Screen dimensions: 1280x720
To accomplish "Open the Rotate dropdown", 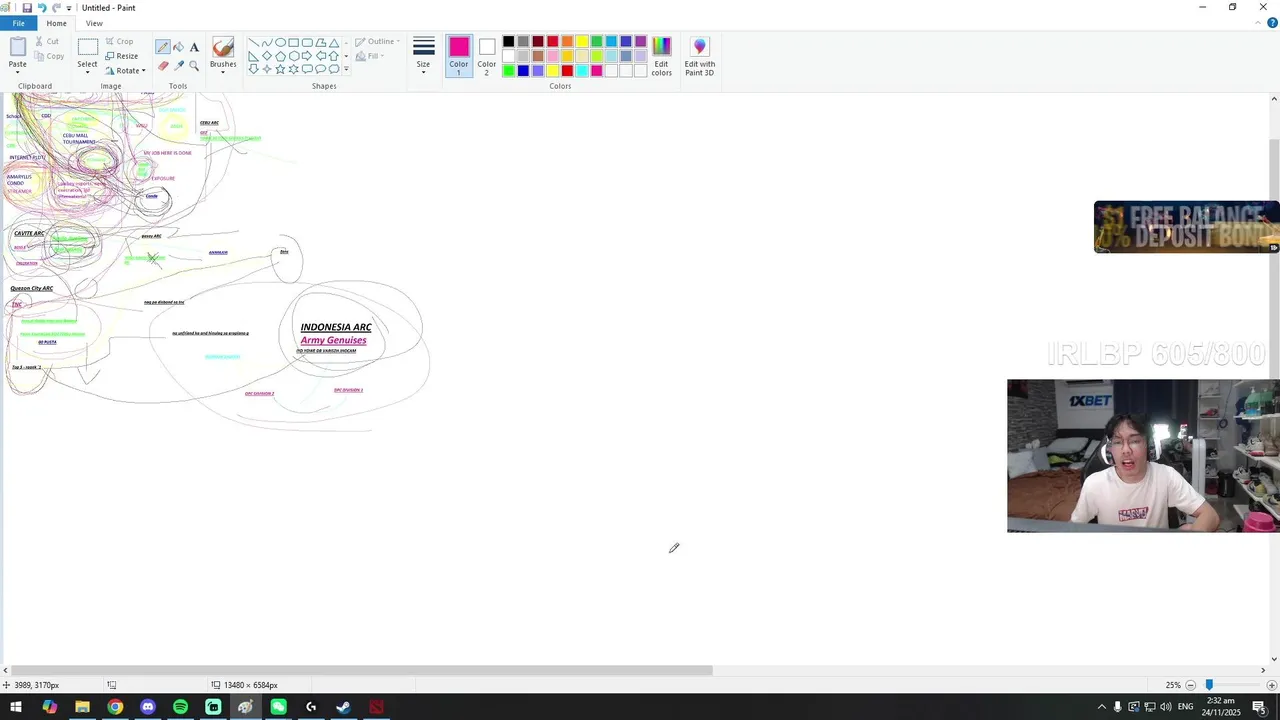I will click(x=125, y=71).
